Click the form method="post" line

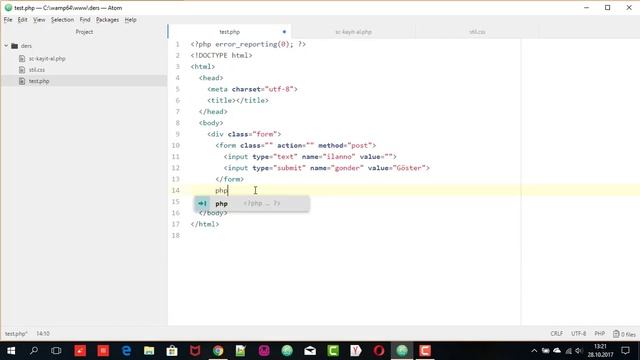click(x=296, y=145)
